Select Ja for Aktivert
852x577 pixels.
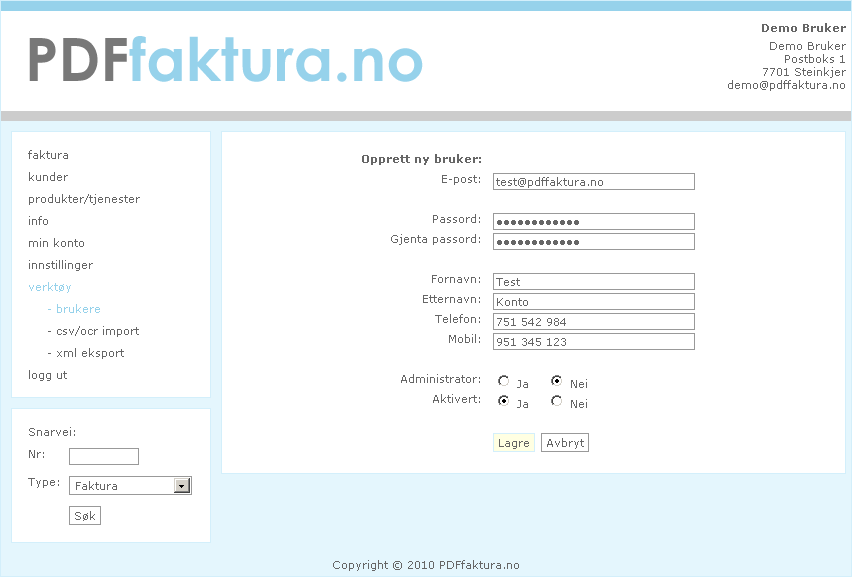[x=504, y=401]
